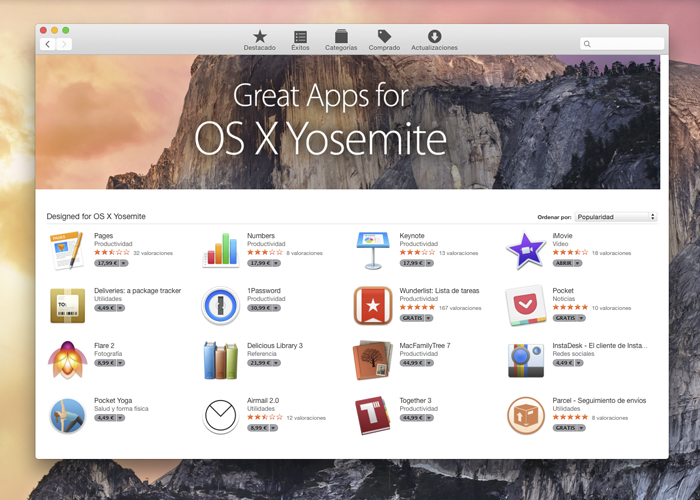Open the Together 3 icon
This screenshot has width=700, height=500.
point(373,416)
